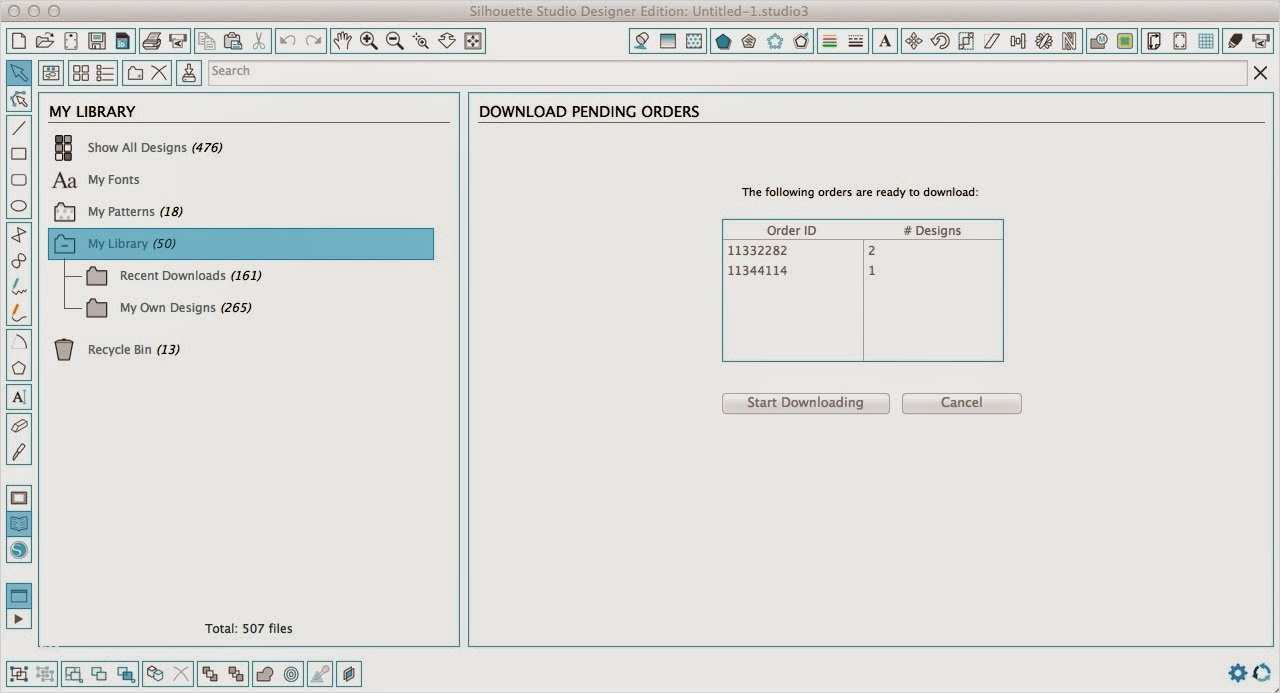The width and height of the screenshot is (1280, 693).
Task: Open the Move window icon
Action: (913, 41)
